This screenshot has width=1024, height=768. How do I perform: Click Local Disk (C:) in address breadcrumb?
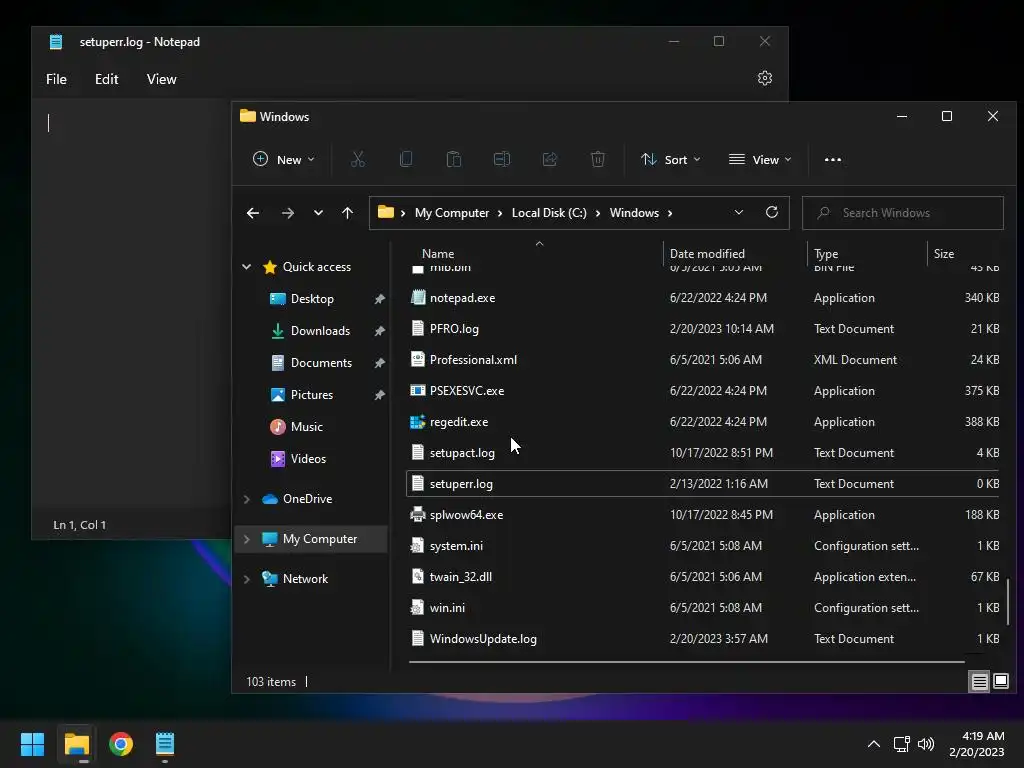[549, 213]
